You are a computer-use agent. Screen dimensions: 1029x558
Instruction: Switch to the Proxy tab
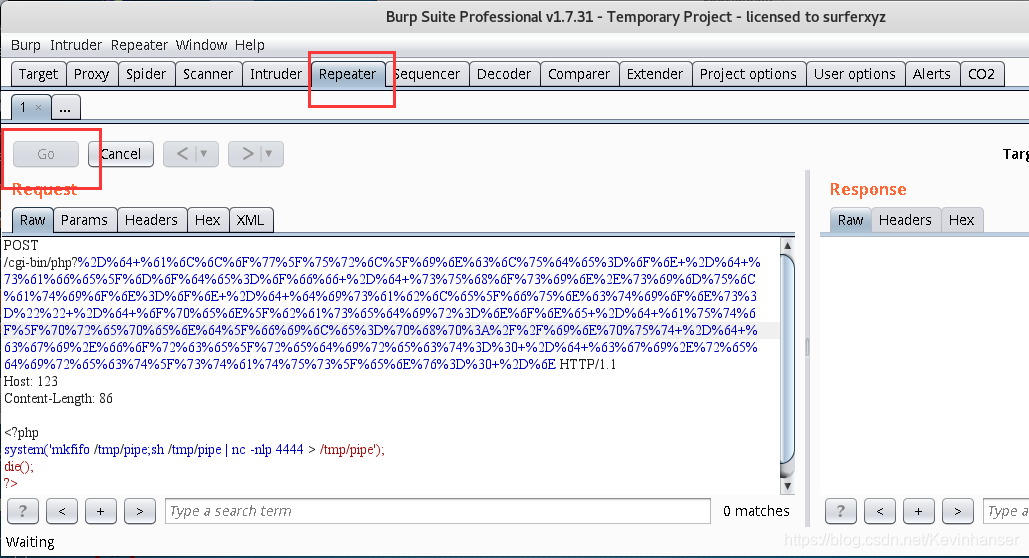click(91, 74)
